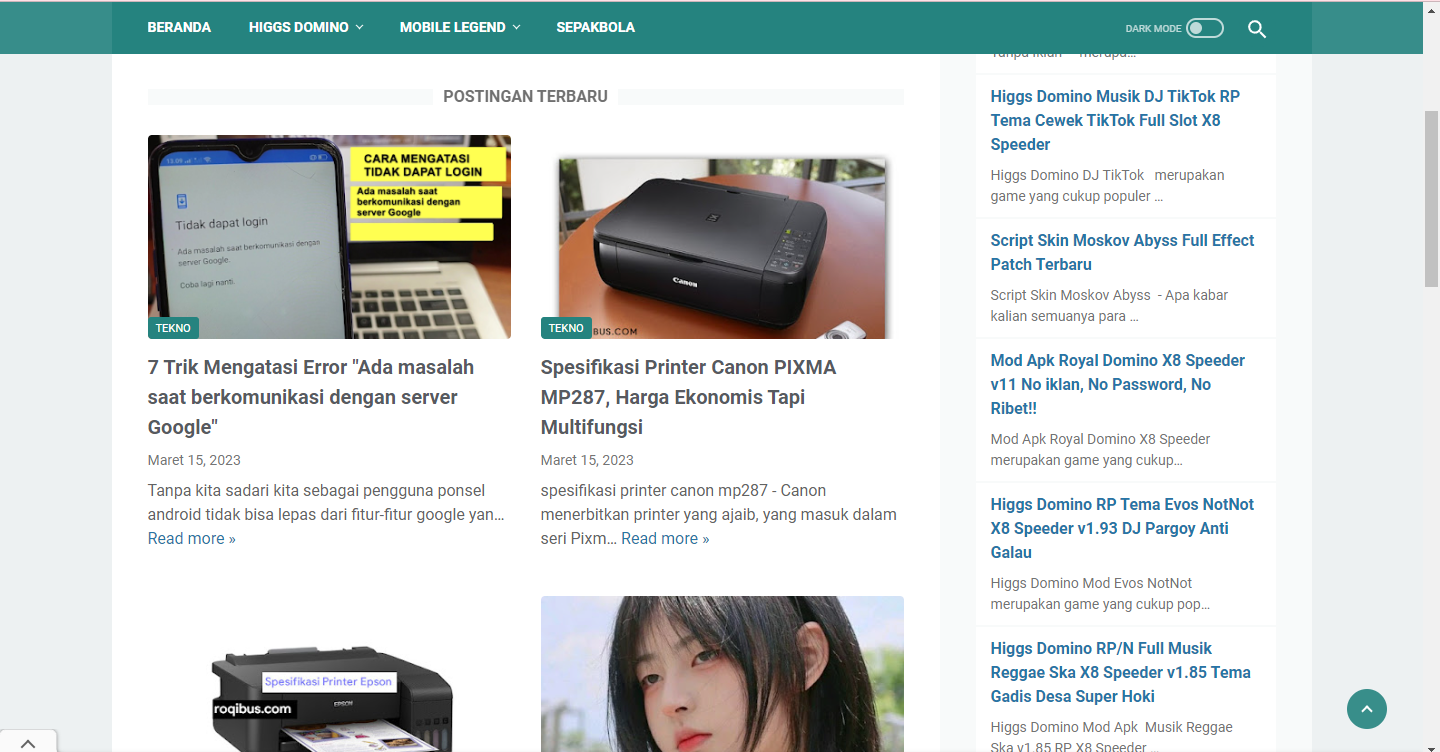1440x752 pixels.
Task: Click the page vertical scrollbar thumb
Action: click(x=1431, y=198)
